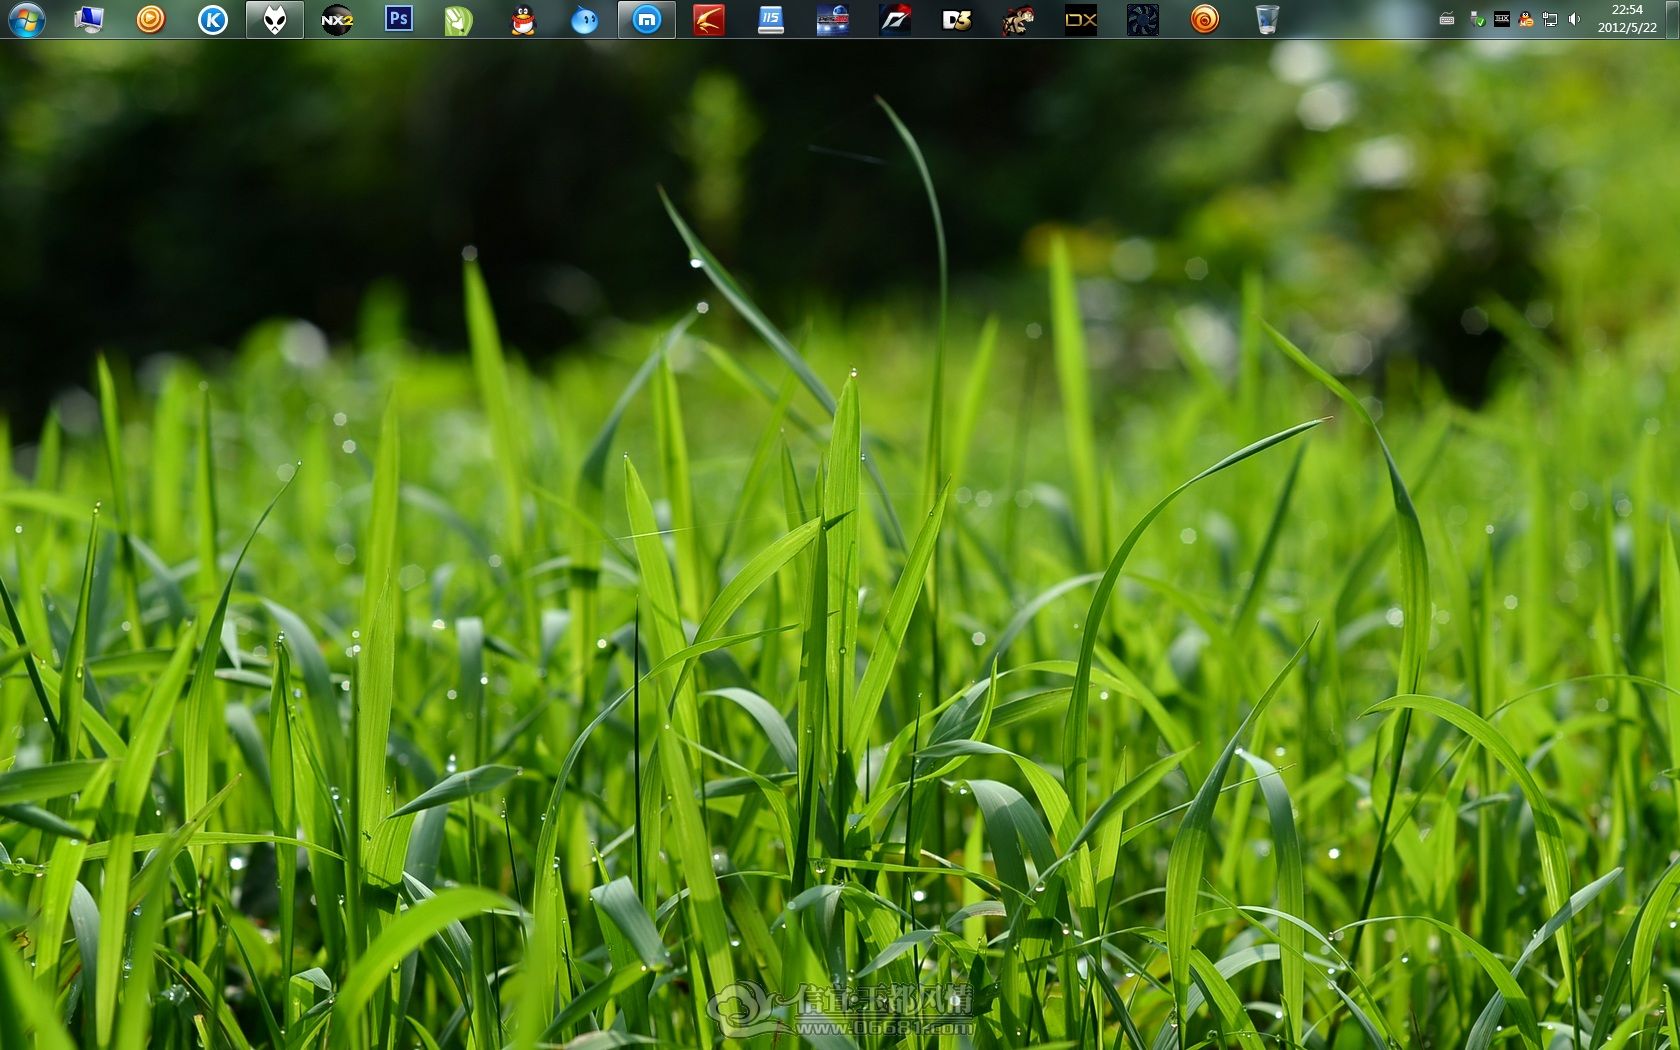Screen dimensions: 1680x1050
Task: Open the black fan utility icon
Action: point(1143,19)
